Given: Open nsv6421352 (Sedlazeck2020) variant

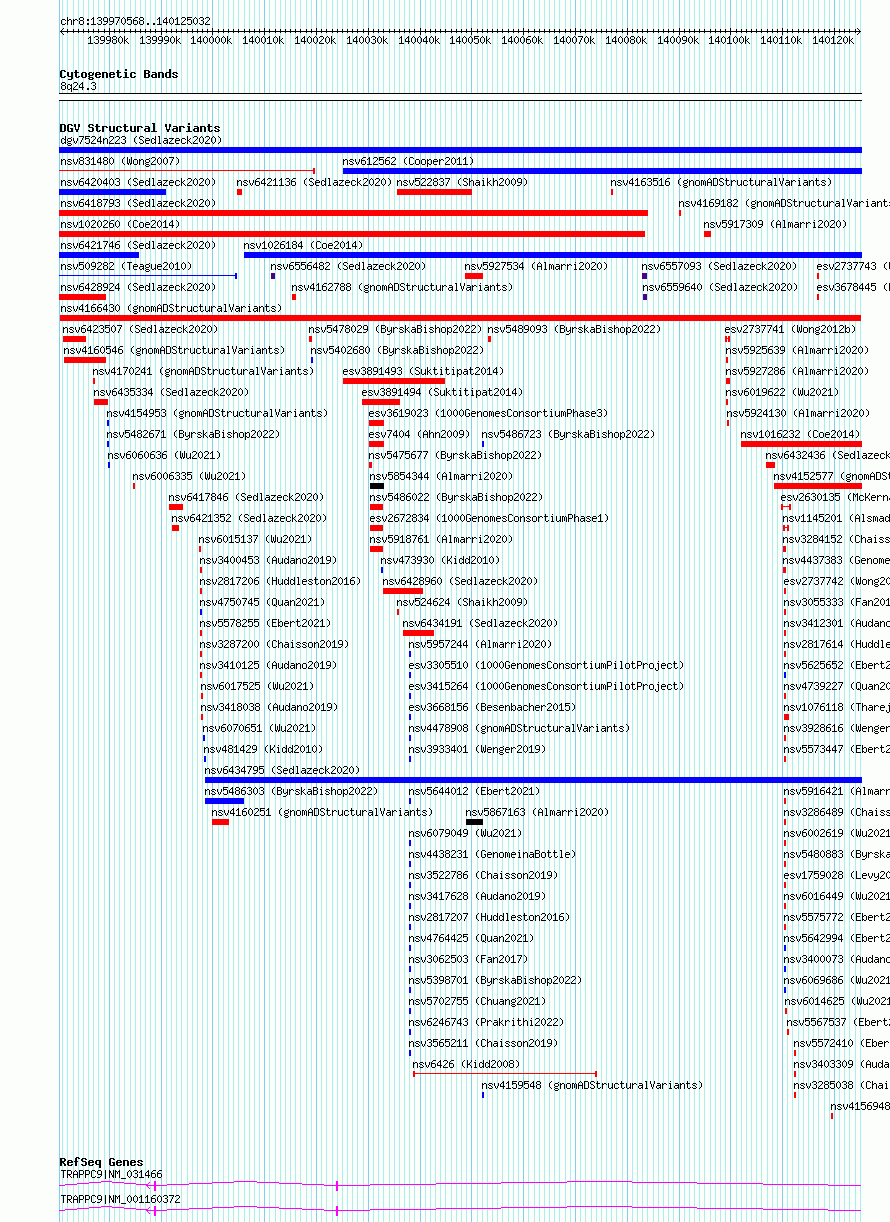Looking at the screenshot, I should 249,518.
